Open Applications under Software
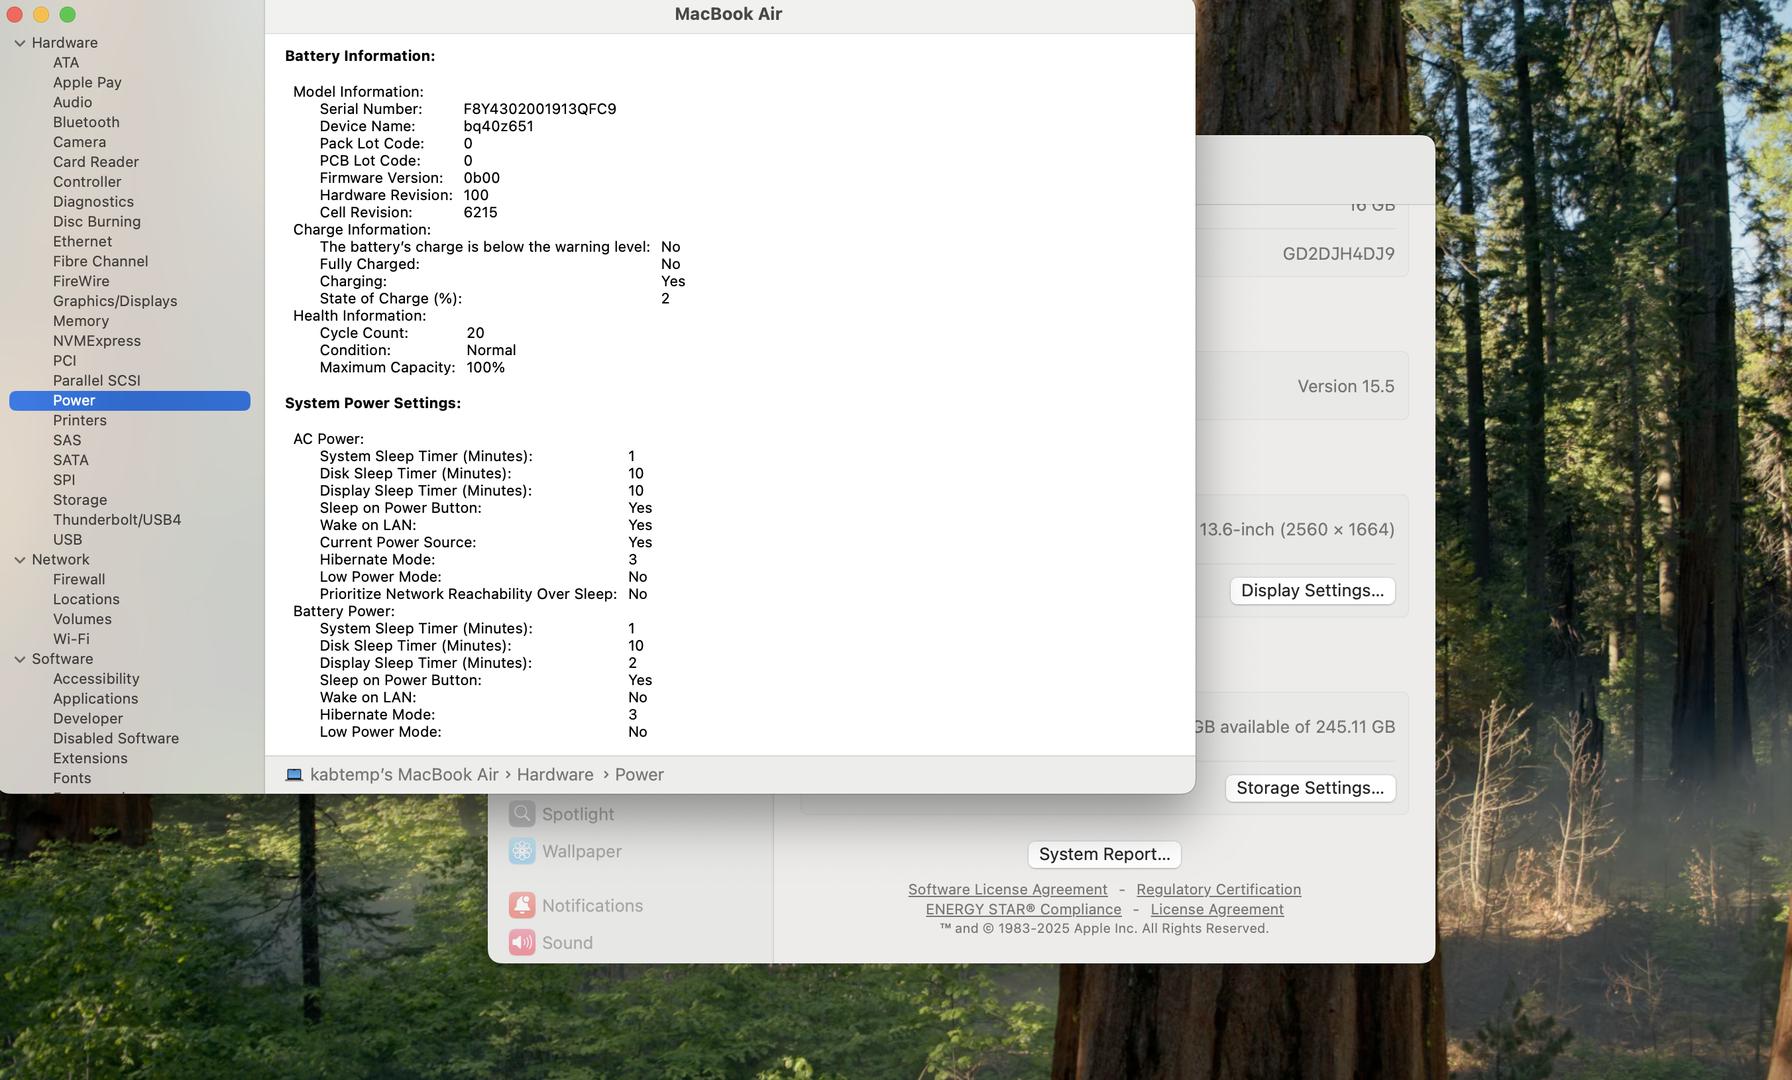 [x=96, y=699]
